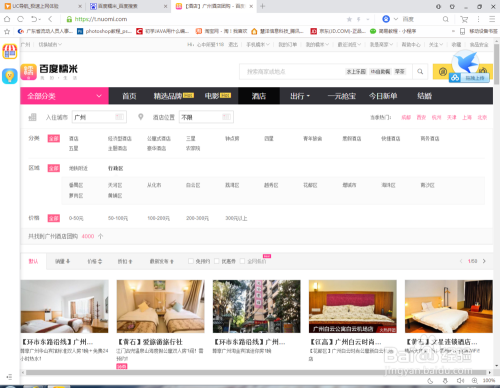Filter by 经济型酒店 category
This screenshot has height=388, width=500.
tap(120, 138)
